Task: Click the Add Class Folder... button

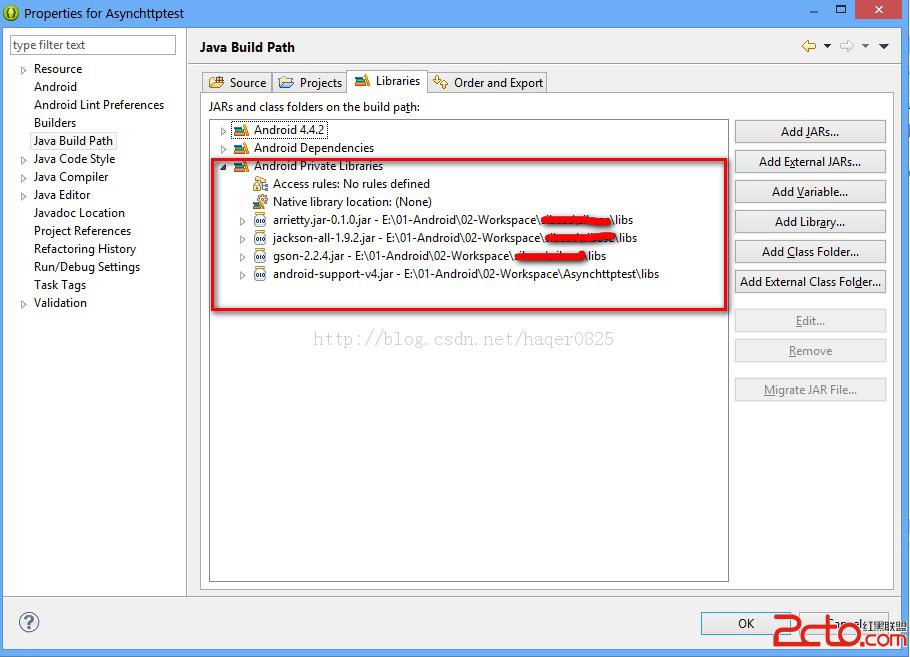Action: click(810, 252)
